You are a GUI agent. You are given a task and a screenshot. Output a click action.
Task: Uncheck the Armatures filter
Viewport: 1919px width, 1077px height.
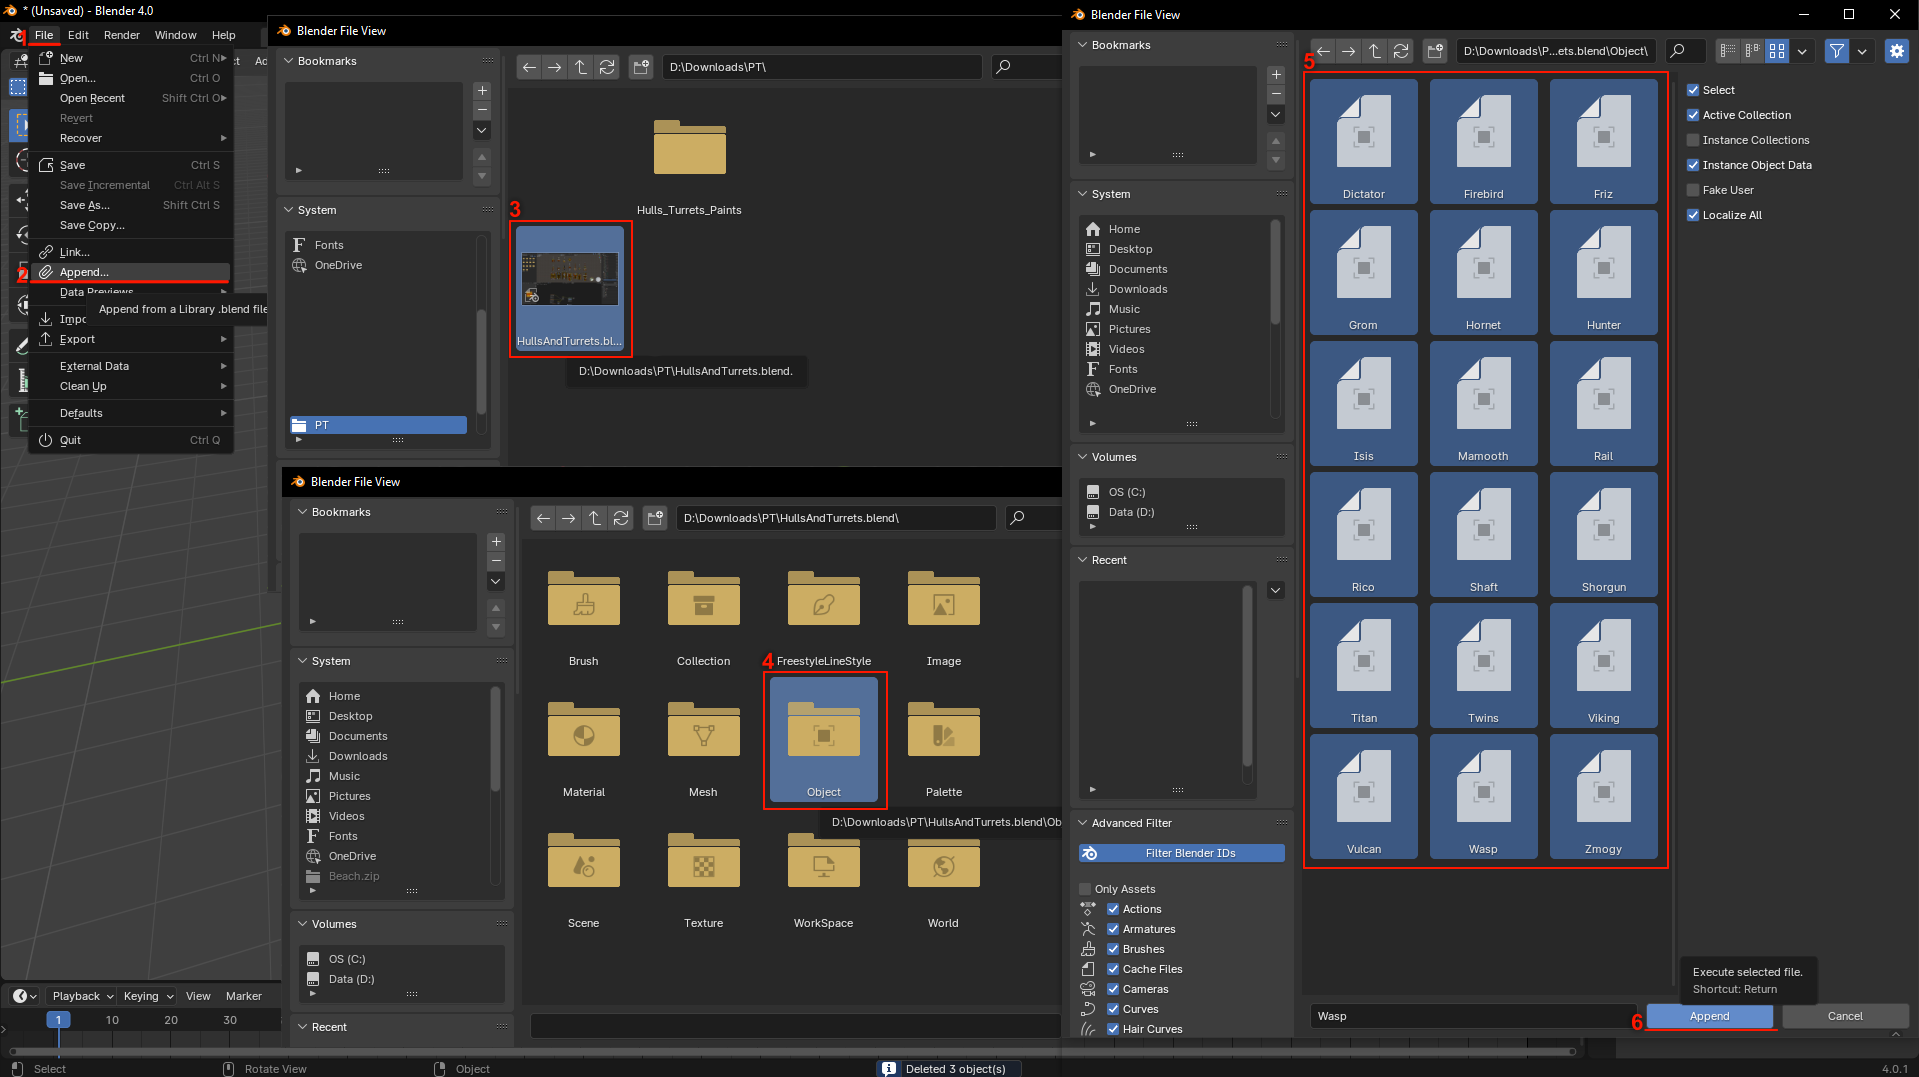click(1113, 929)
